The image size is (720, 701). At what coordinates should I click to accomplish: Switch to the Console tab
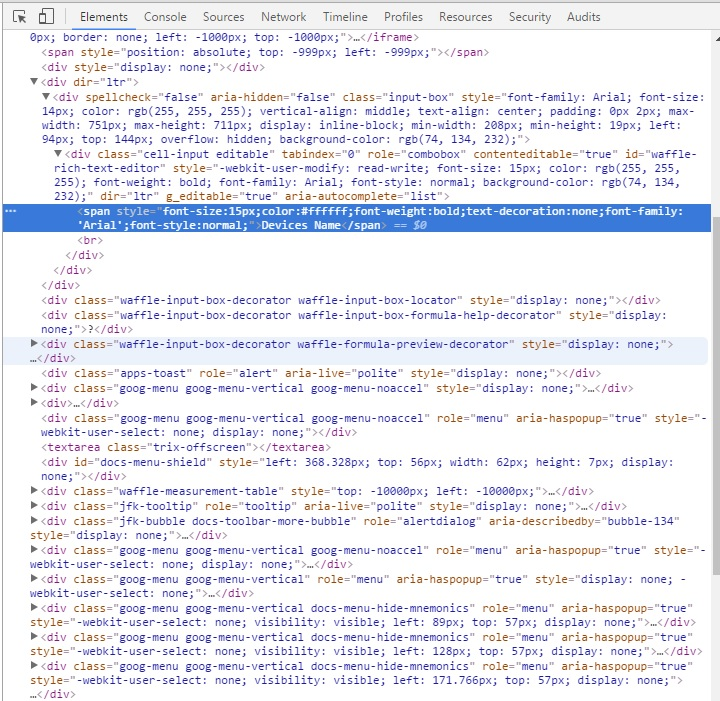coord(165,17)
